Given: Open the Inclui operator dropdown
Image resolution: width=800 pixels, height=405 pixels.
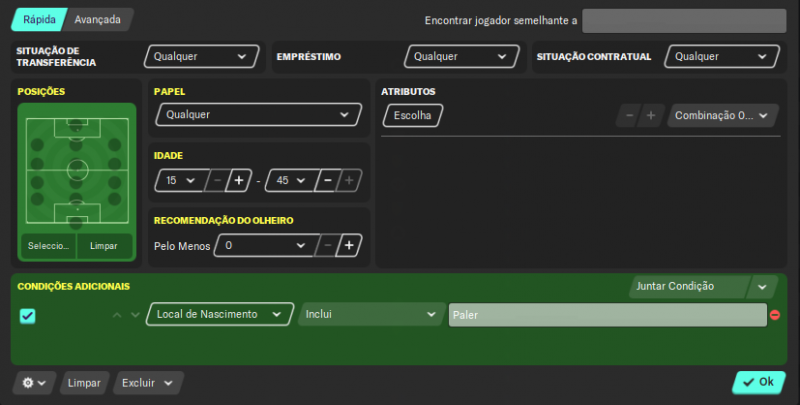Looking at the screenshot, I should 371,315.
